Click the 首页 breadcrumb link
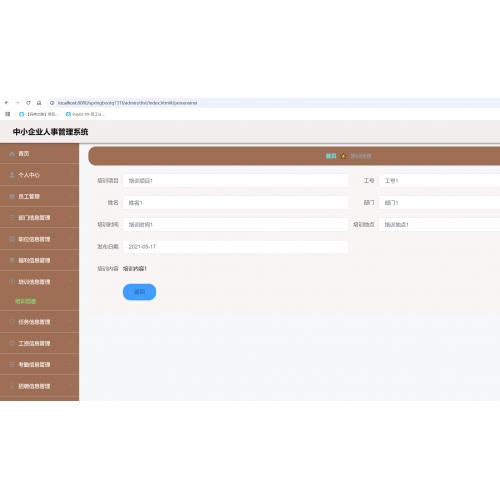This screenshot has width=500, height=500. (x=331, y=156)
